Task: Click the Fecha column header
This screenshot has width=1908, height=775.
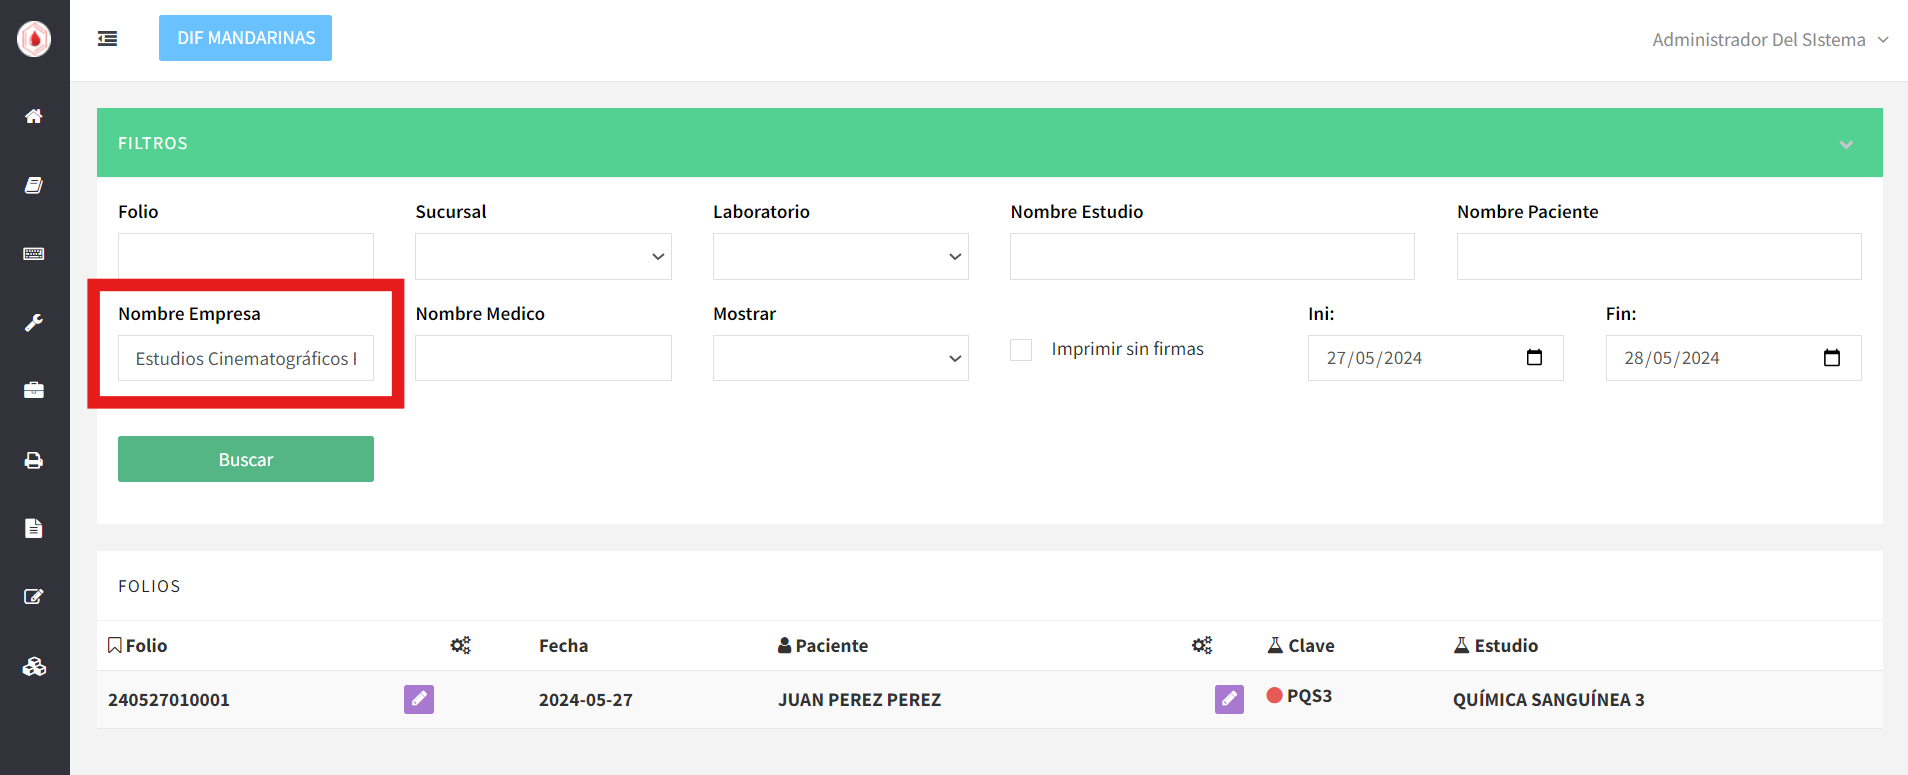Action: coord(563,646)
